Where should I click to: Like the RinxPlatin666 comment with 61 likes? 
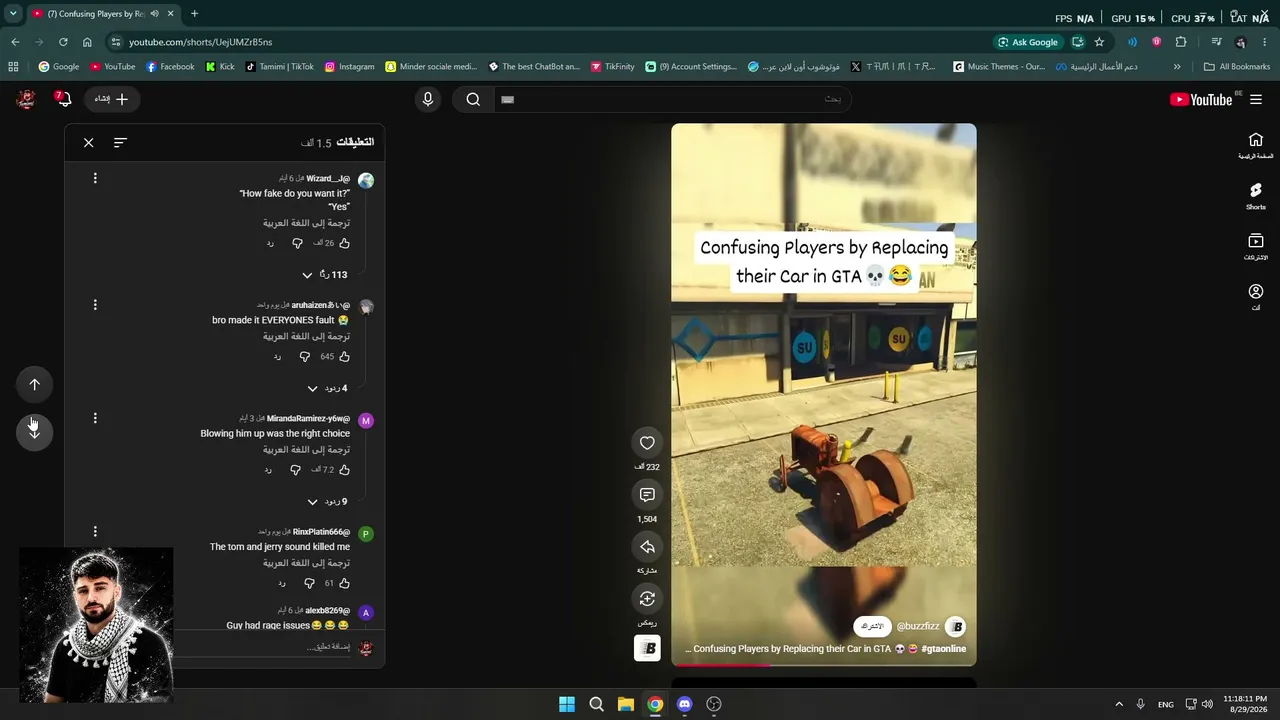(x=344, y=583)
